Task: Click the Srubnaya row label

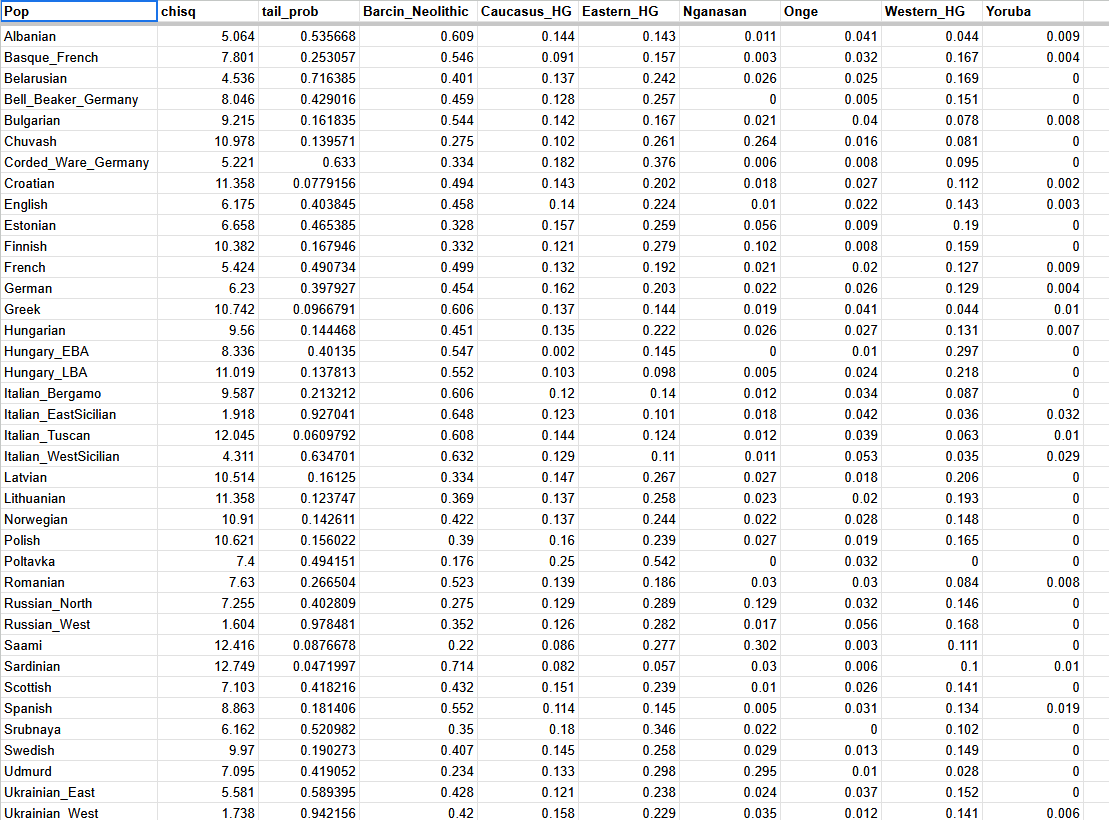Action: [x=32, y=729]
